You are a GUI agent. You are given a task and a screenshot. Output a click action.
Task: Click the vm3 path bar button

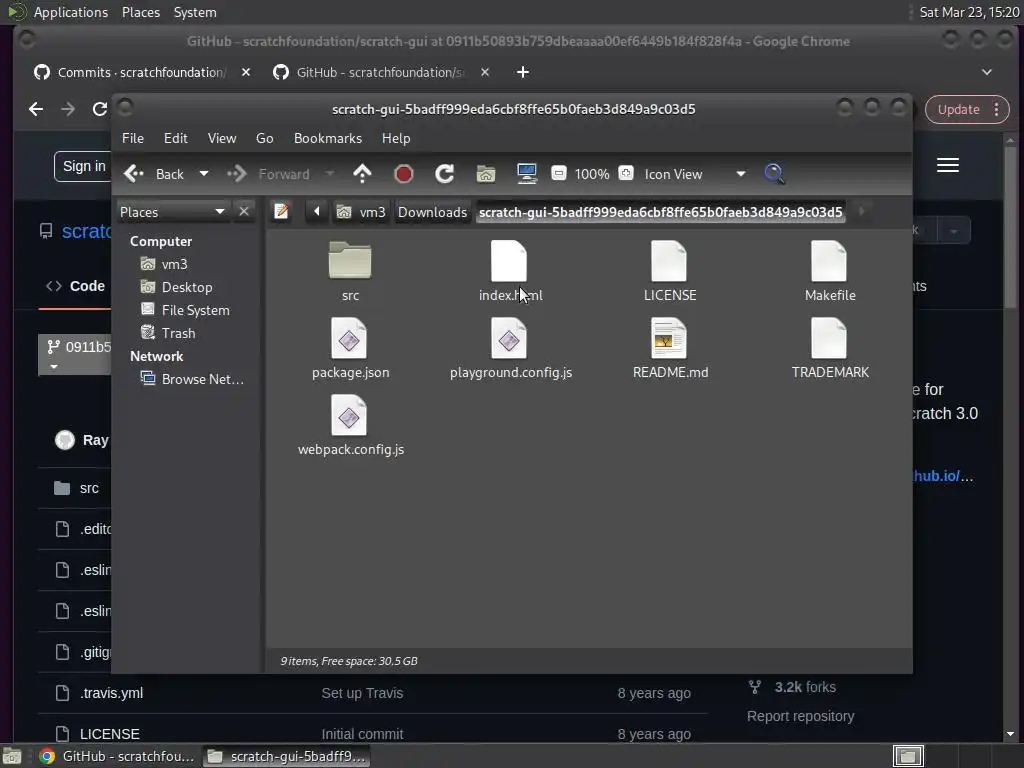pos(360,212)
